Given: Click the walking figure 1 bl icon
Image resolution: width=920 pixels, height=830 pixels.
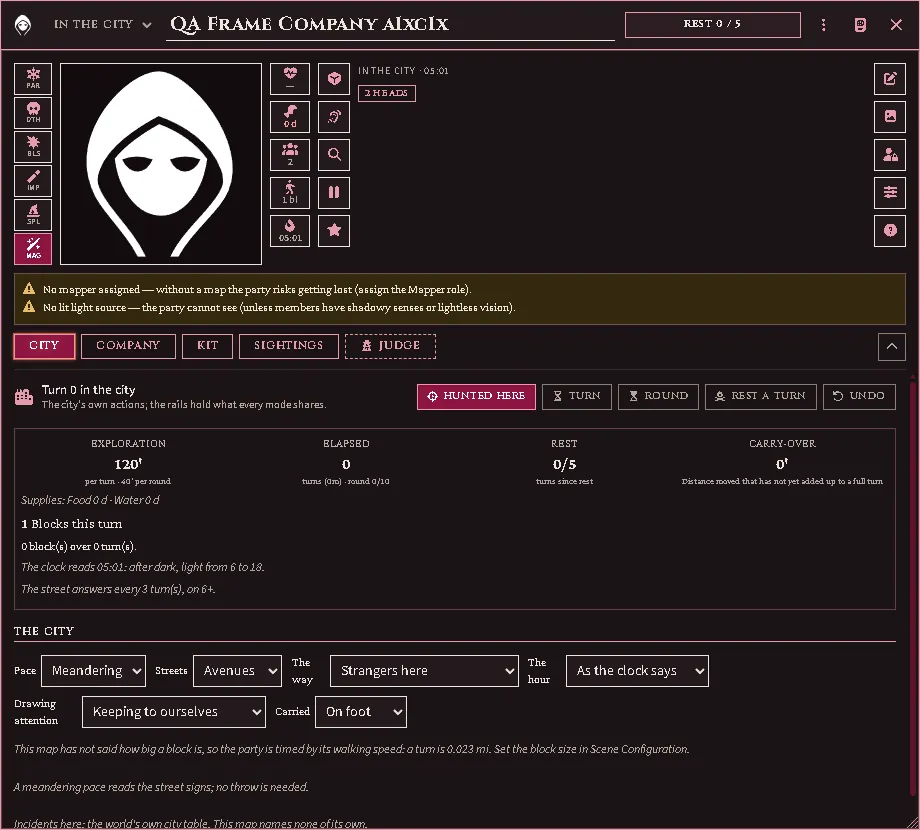Looking at the screenshot, I should tap(290, 193).
